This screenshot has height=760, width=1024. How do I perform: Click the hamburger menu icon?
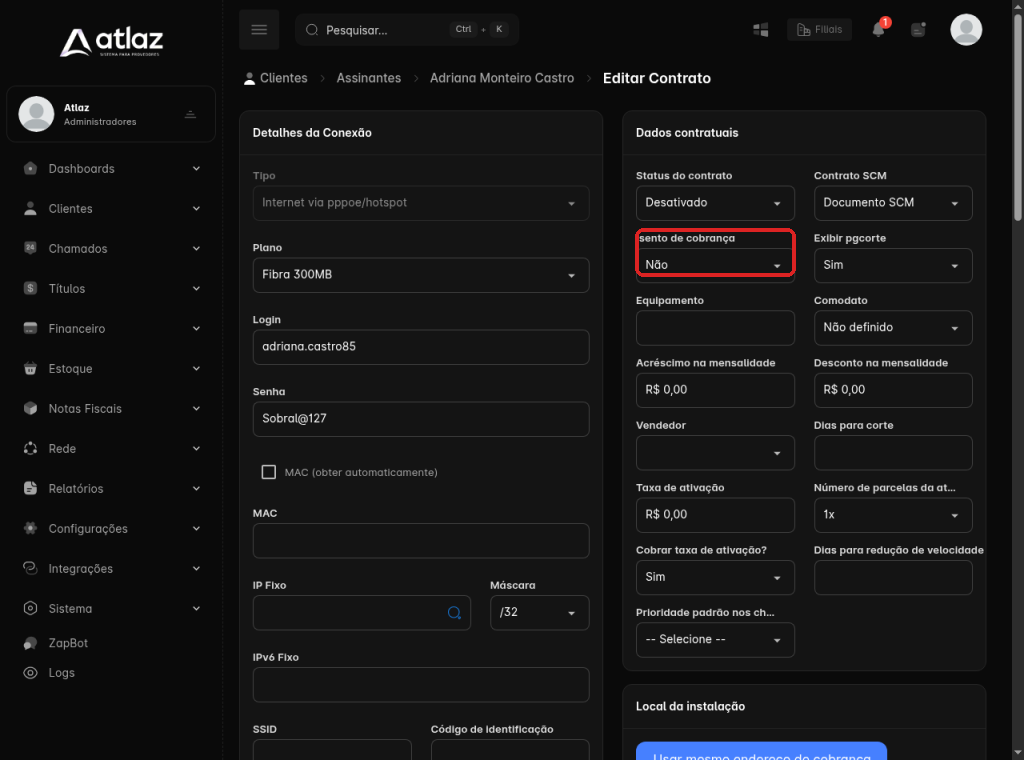pos(259,29)
